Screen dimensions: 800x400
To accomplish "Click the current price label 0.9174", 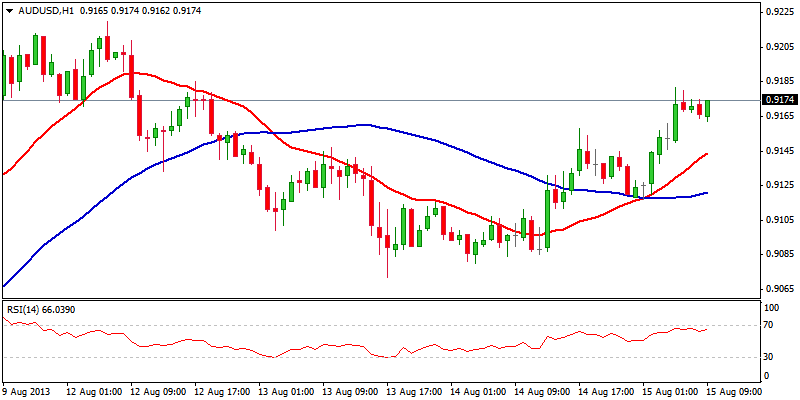I will (778, 100).
